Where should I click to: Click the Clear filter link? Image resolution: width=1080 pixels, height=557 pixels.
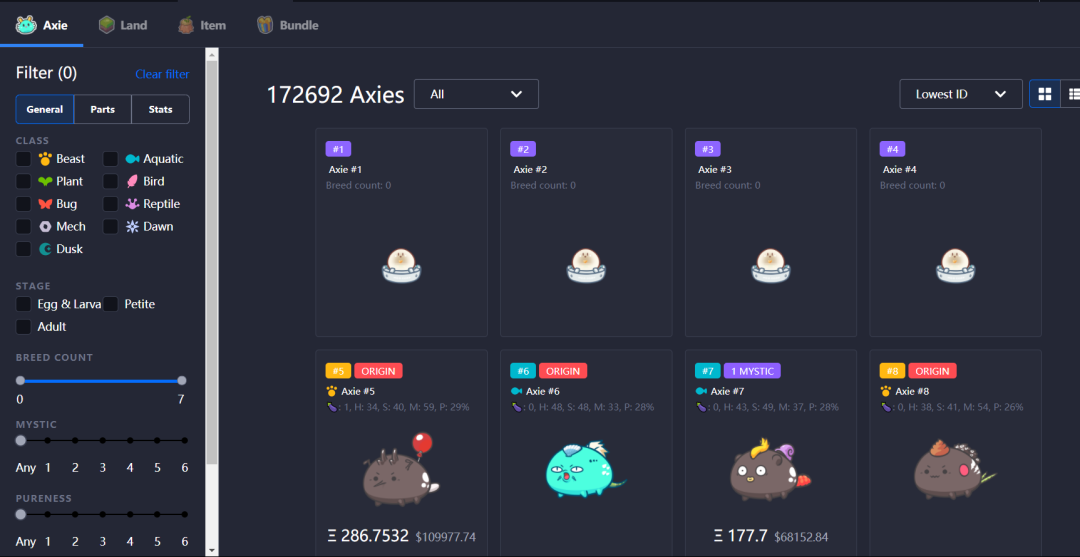click(162, 74)
